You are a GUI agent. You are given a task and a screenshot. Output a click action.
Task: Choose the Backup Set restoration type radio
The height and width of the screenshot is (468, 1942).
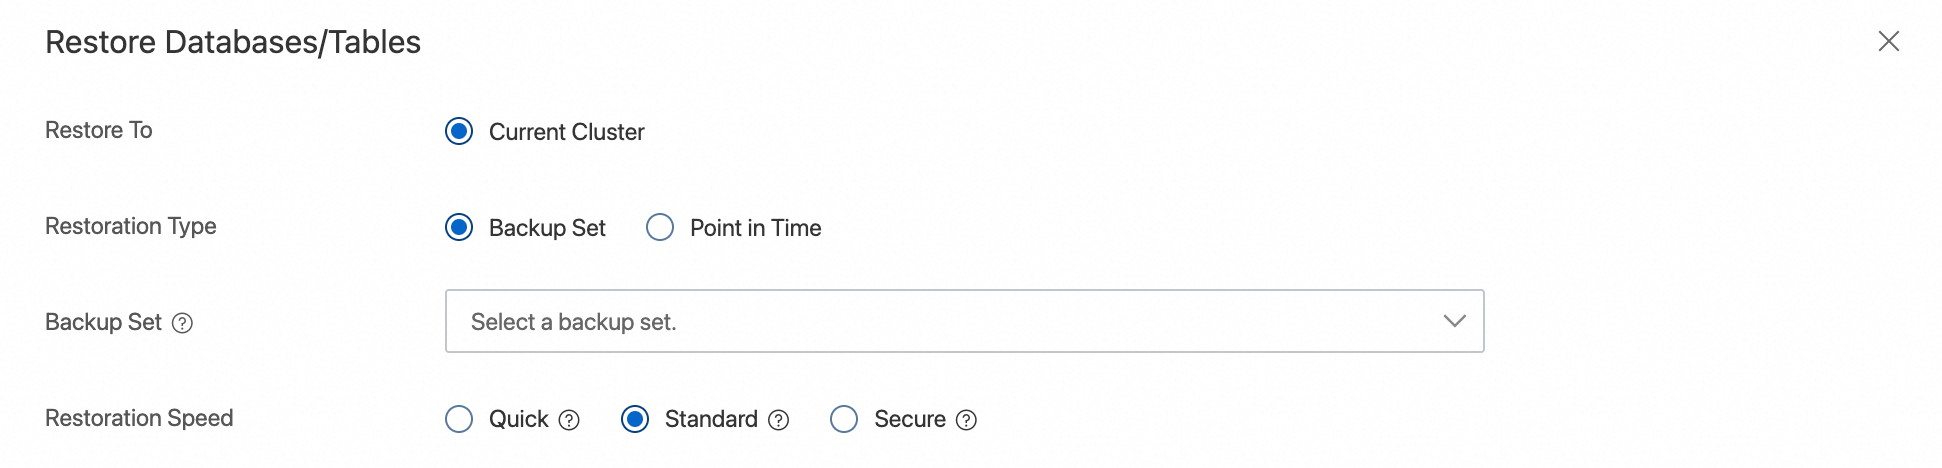[x=459, y=227]
